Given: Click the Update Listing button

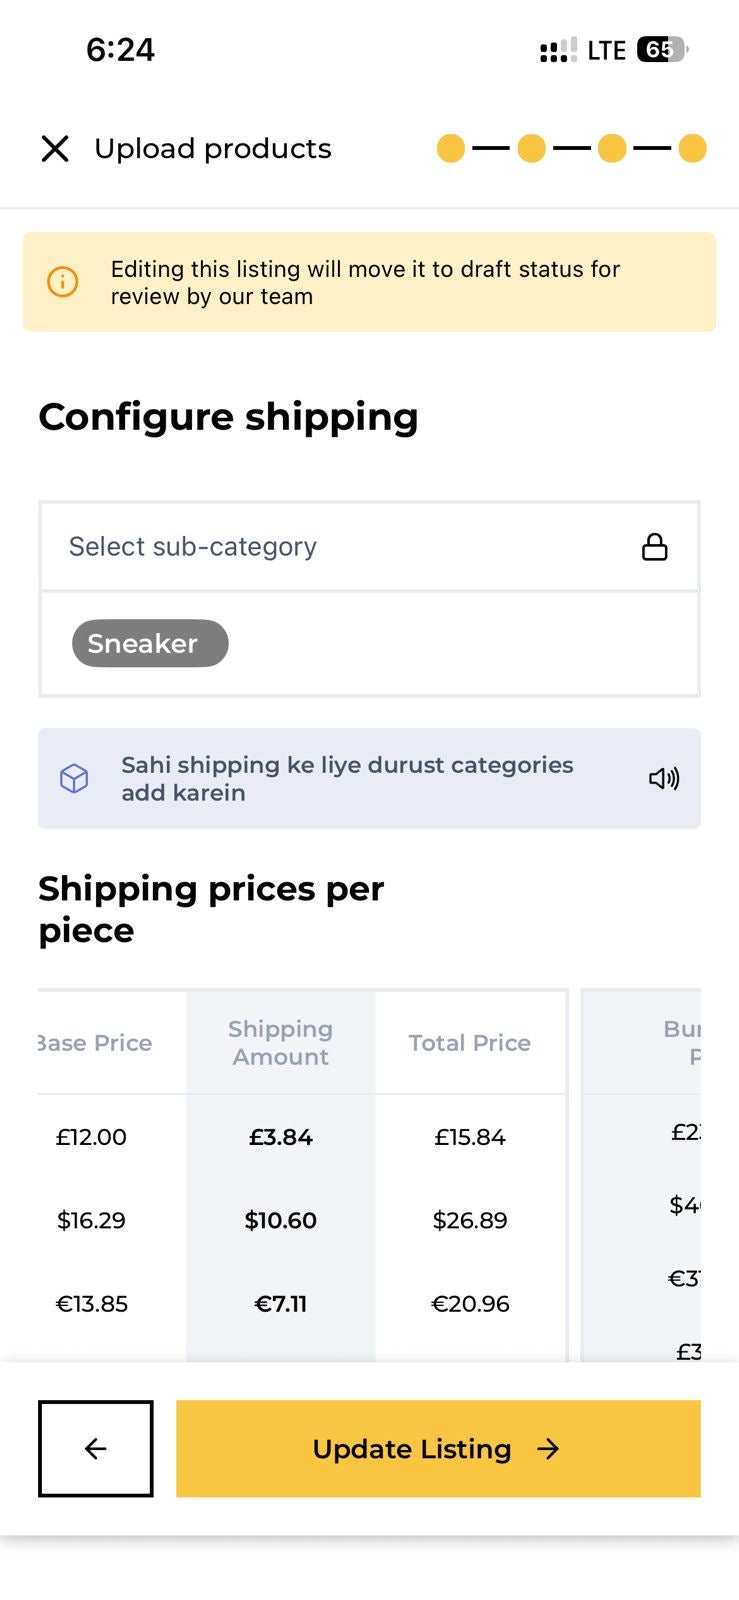Looking at the screenshot, I should [438, 1448].
